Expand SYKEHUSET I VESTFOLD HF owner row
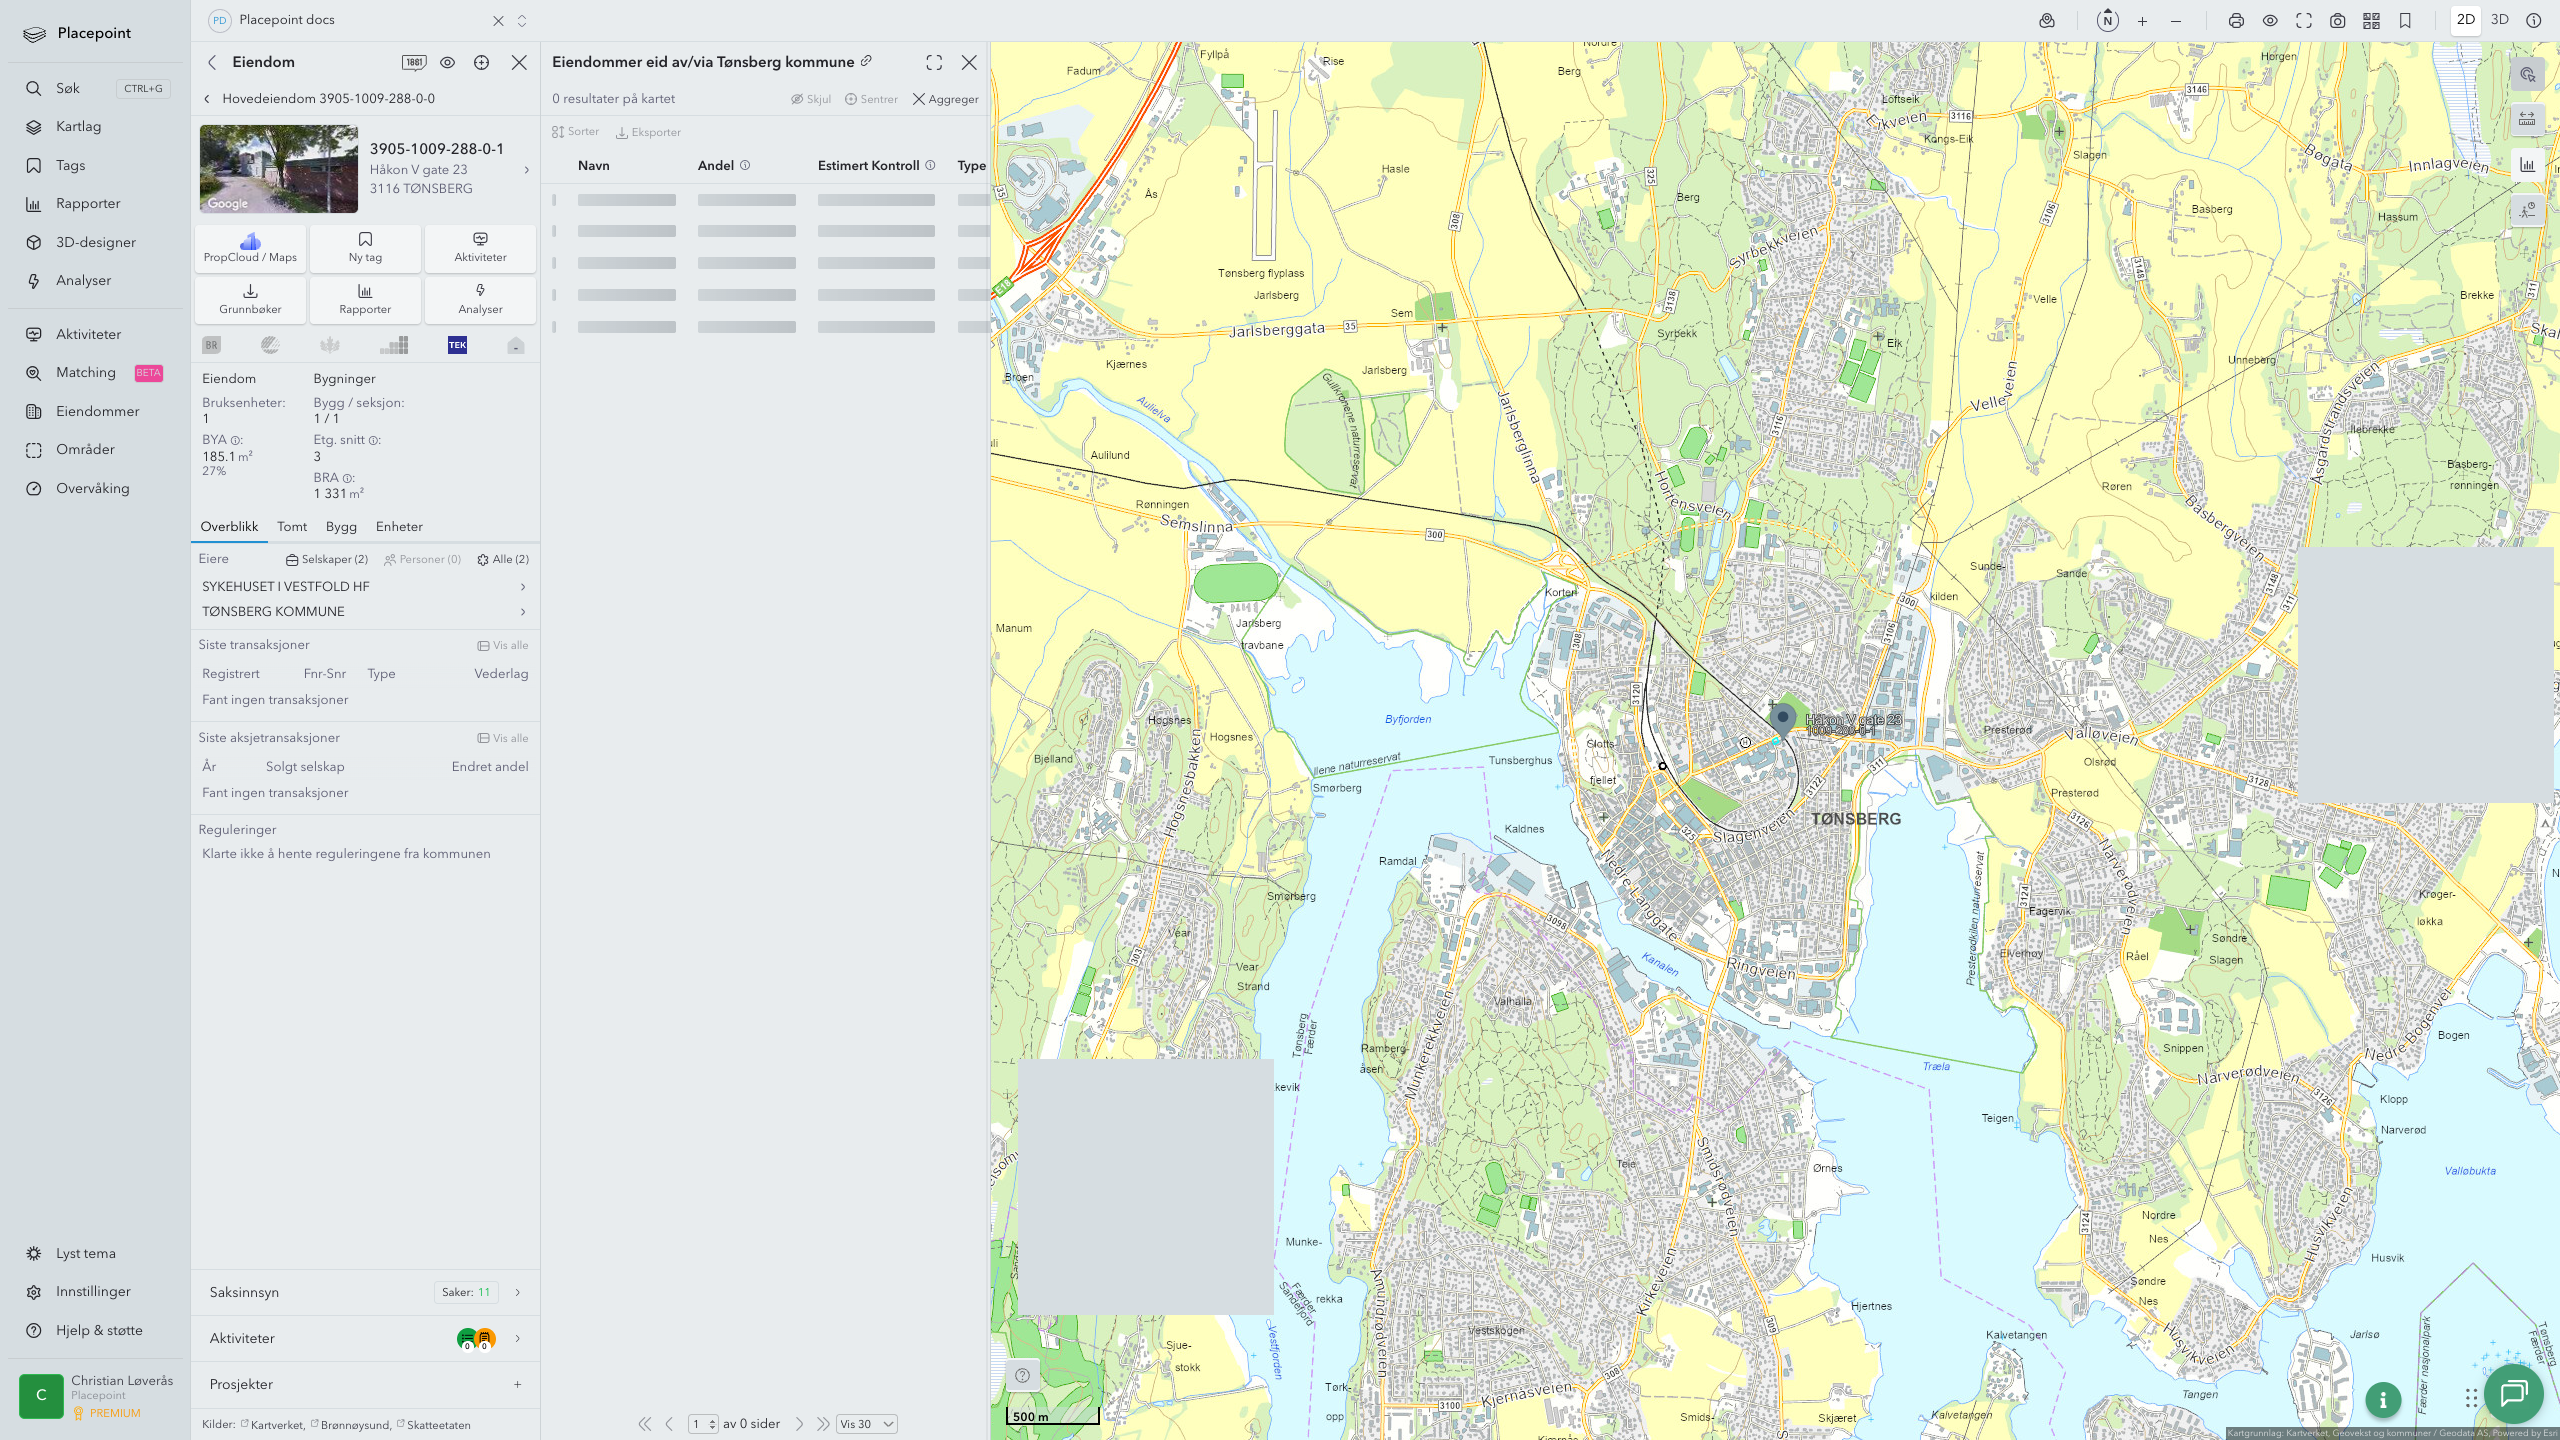 click(364, 587)
